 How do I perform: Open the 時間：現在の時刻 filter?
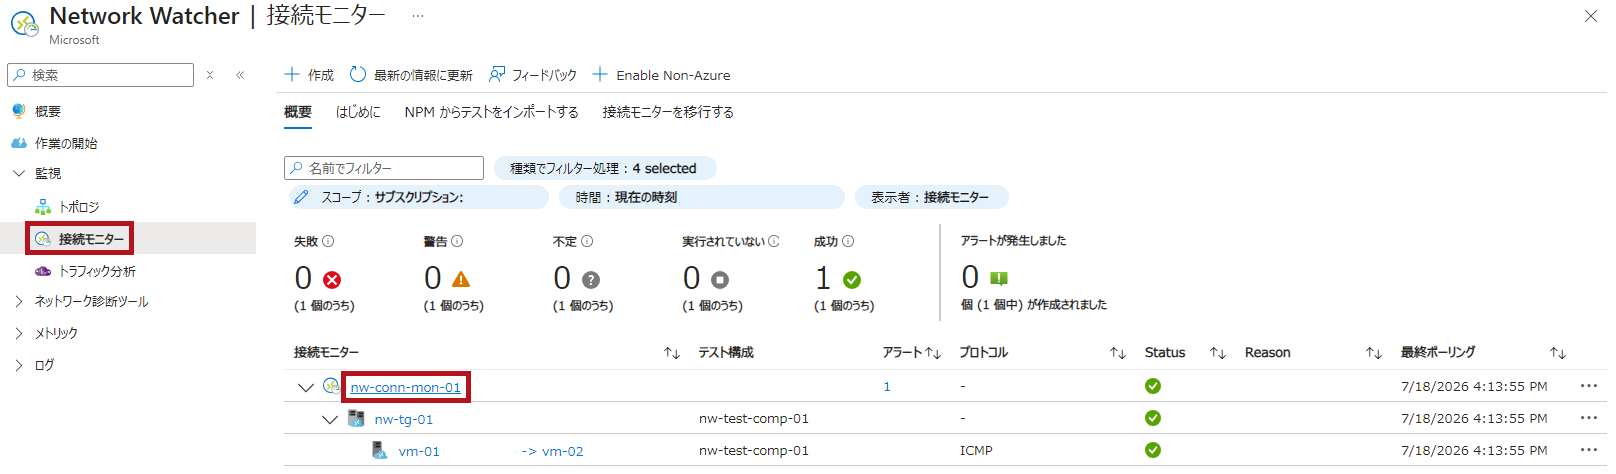point(702,197)
